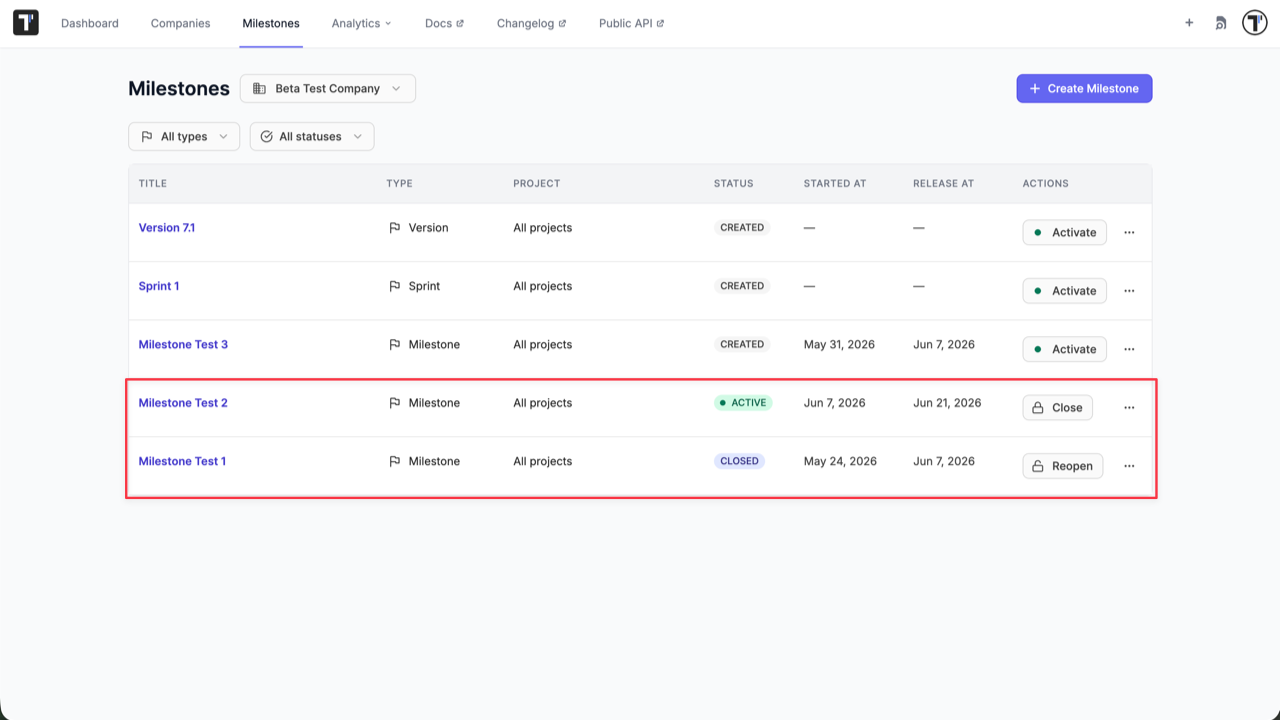
Task: Click the app logo in top-left corner
Action: click(26, 23)
